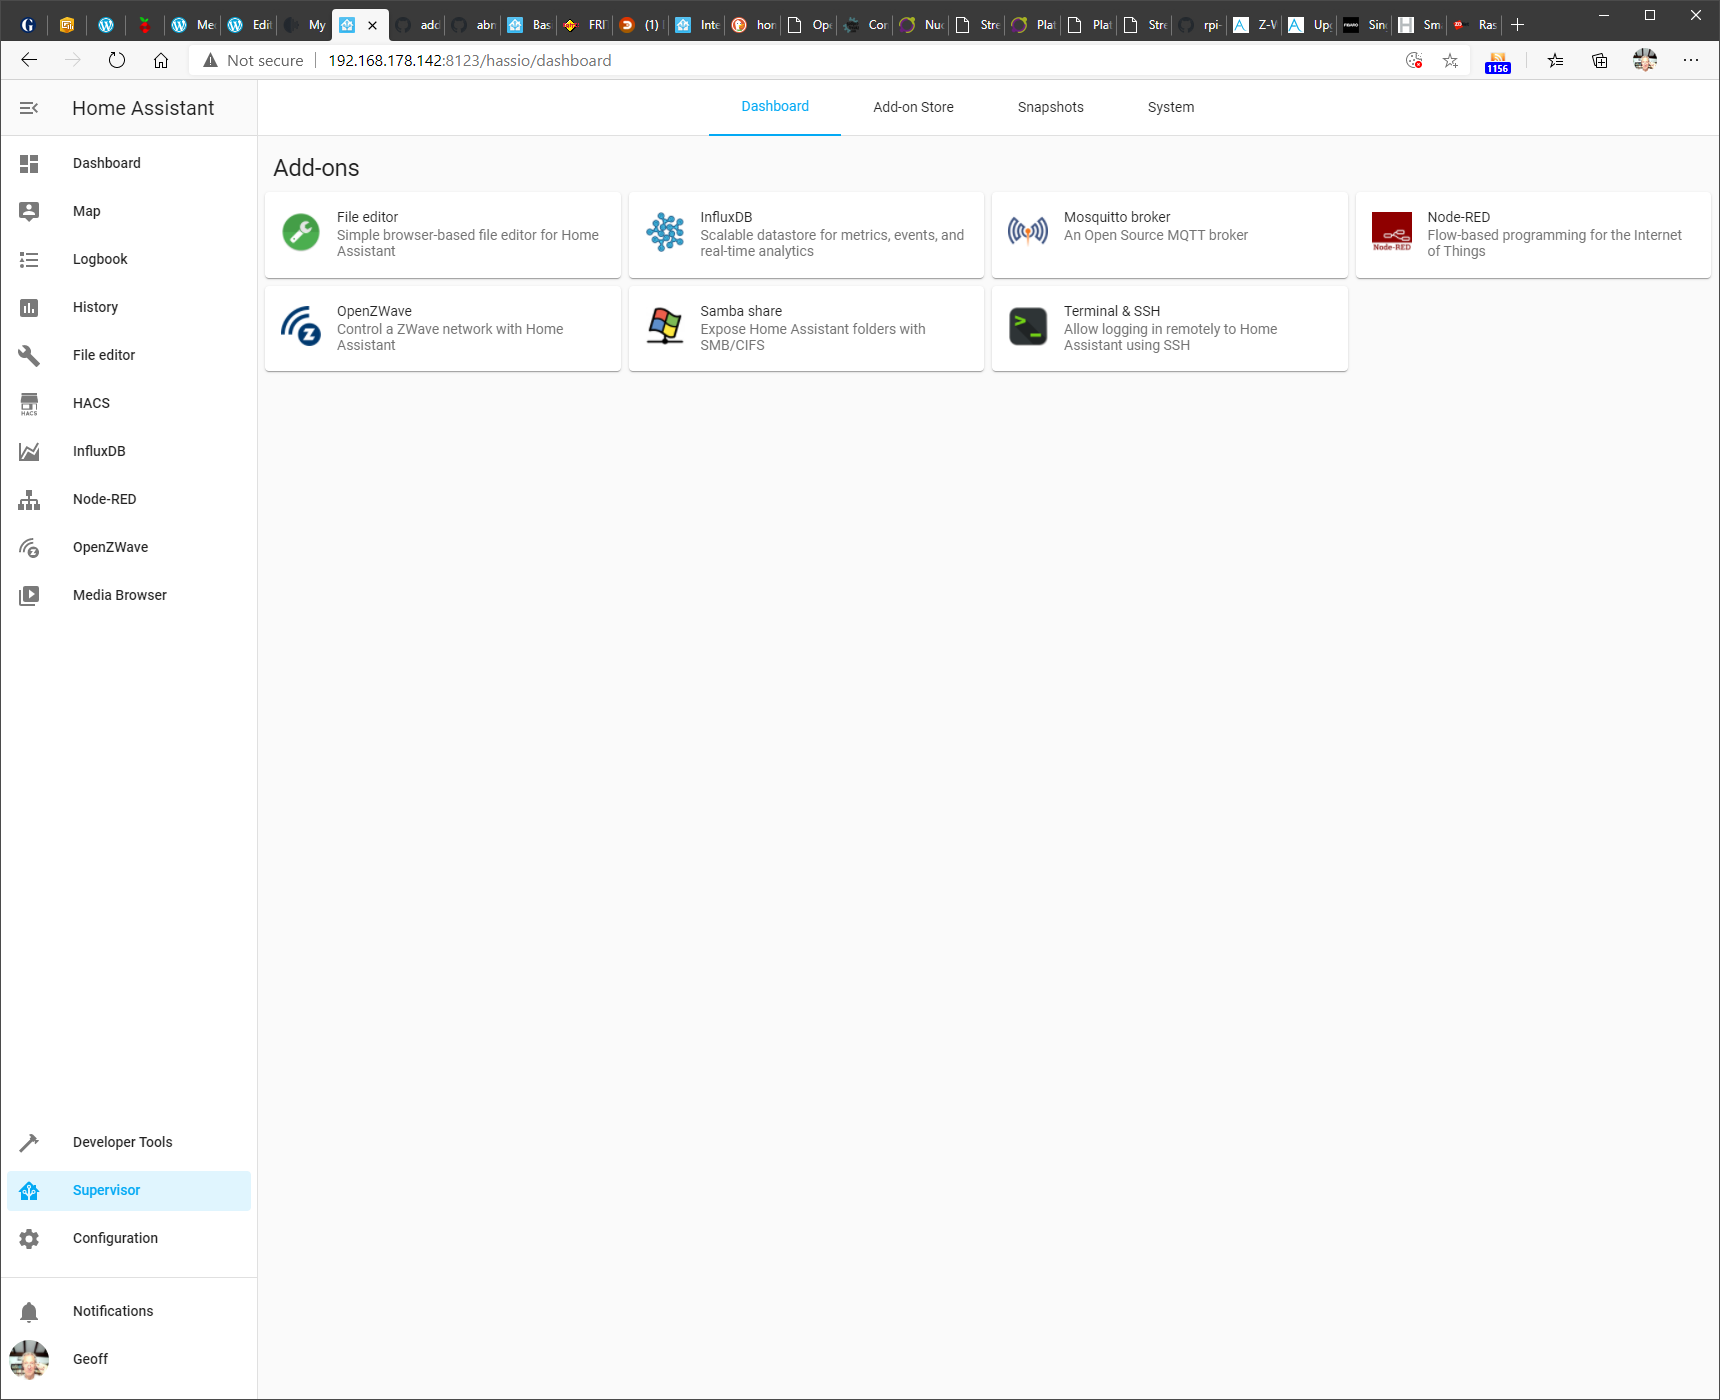
Task: Click the OpenZWave icon in sidebar
Action: pos(29,547)
